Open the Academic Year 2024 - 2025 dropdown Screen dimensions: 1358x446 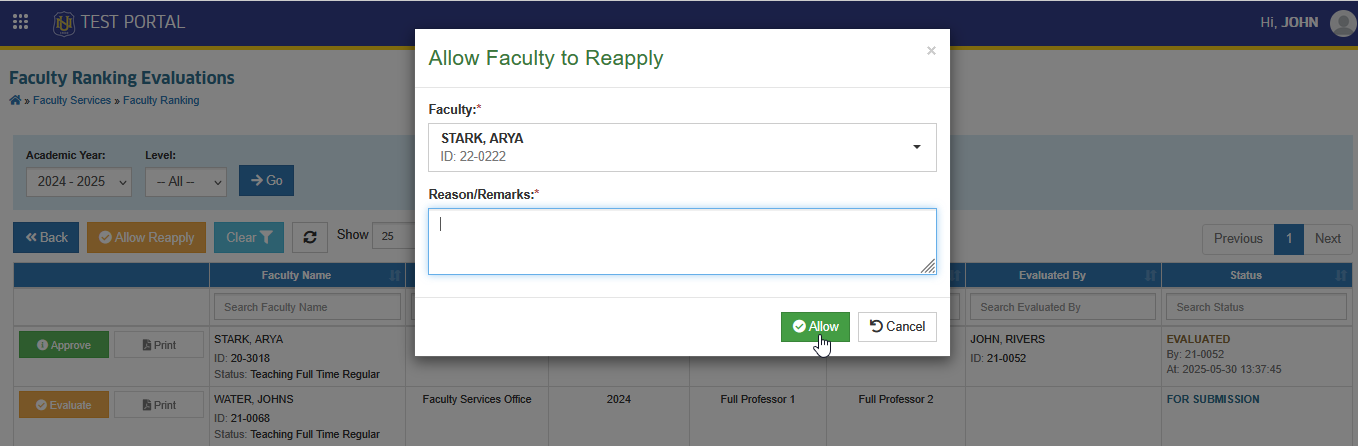78,181
